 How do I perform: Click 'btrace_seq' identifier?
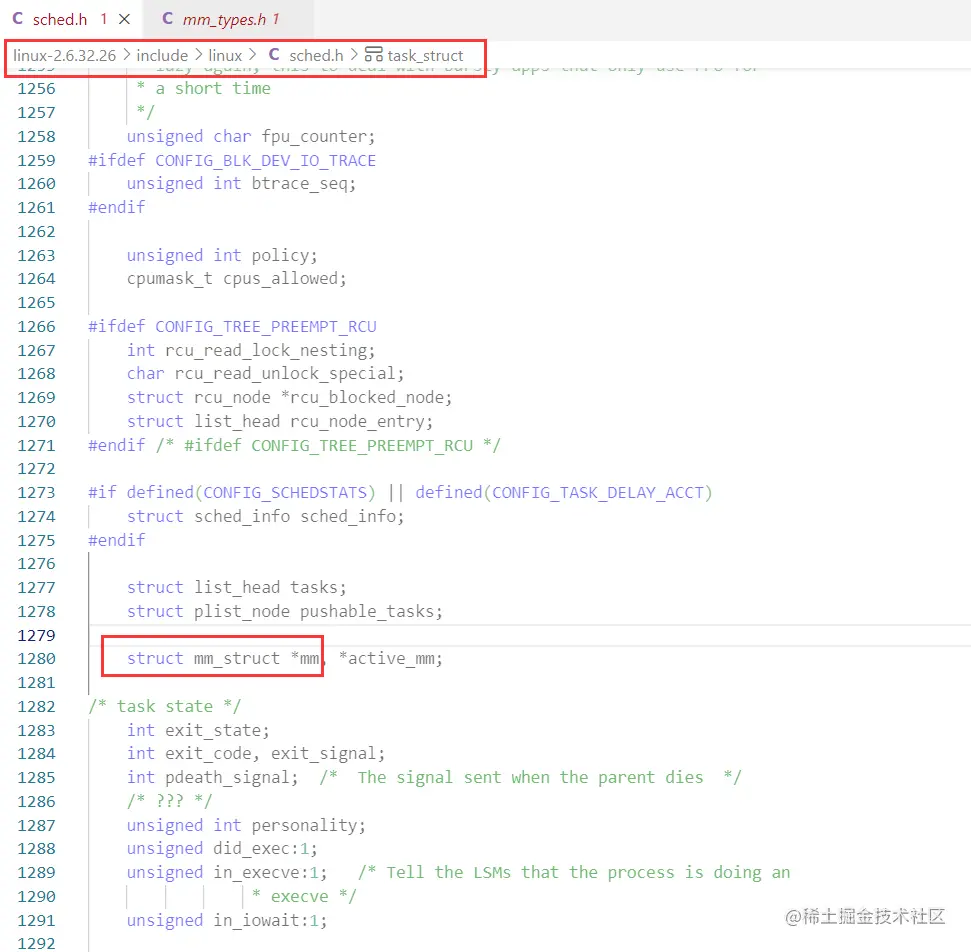[x=300, y=184]
